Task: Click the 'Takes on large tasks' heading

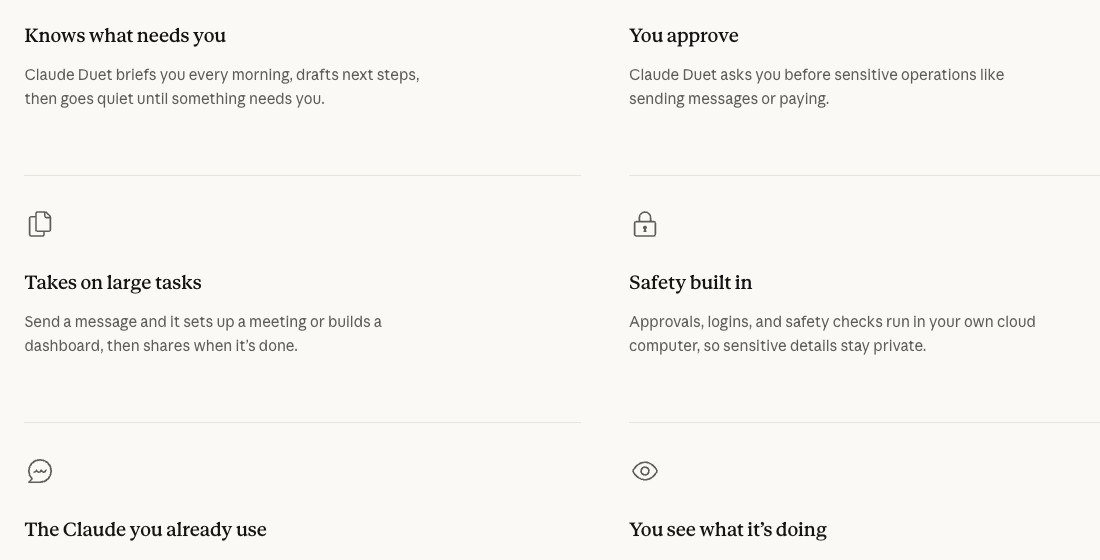Action: pos(113,283)
